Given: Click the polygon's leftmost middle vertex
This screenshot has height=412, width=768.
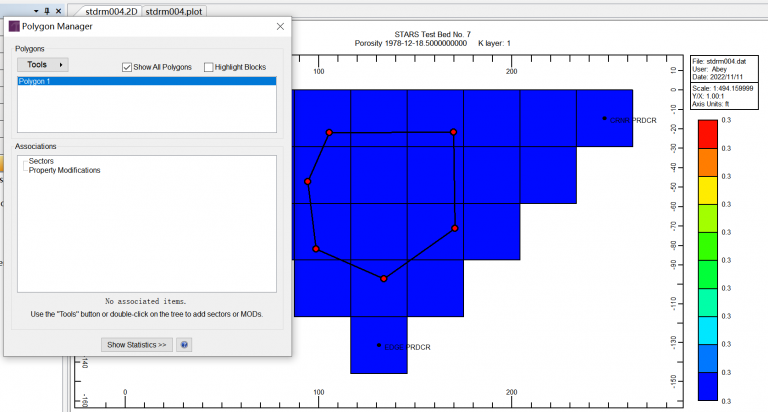Looking at the screenshot, I should 308,182.
